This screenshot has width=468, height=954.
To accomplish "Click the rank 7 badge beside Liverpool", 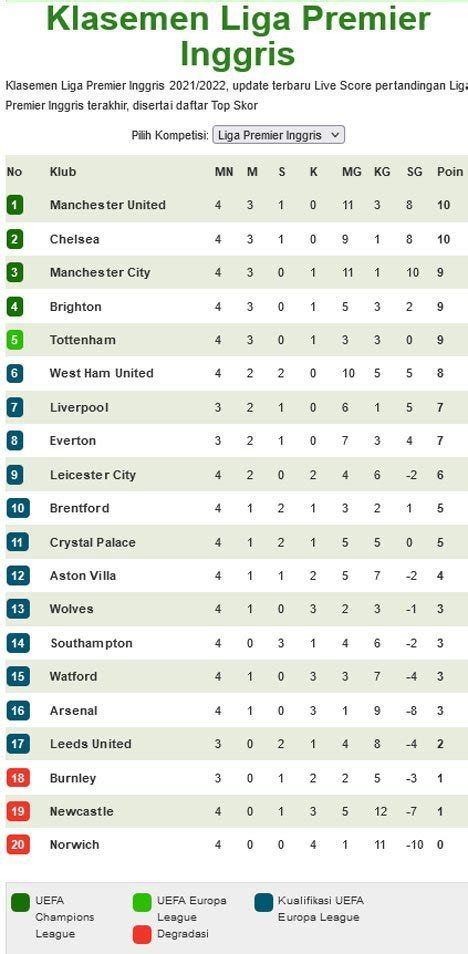I will pyautogui.click(x=15, y=407).
